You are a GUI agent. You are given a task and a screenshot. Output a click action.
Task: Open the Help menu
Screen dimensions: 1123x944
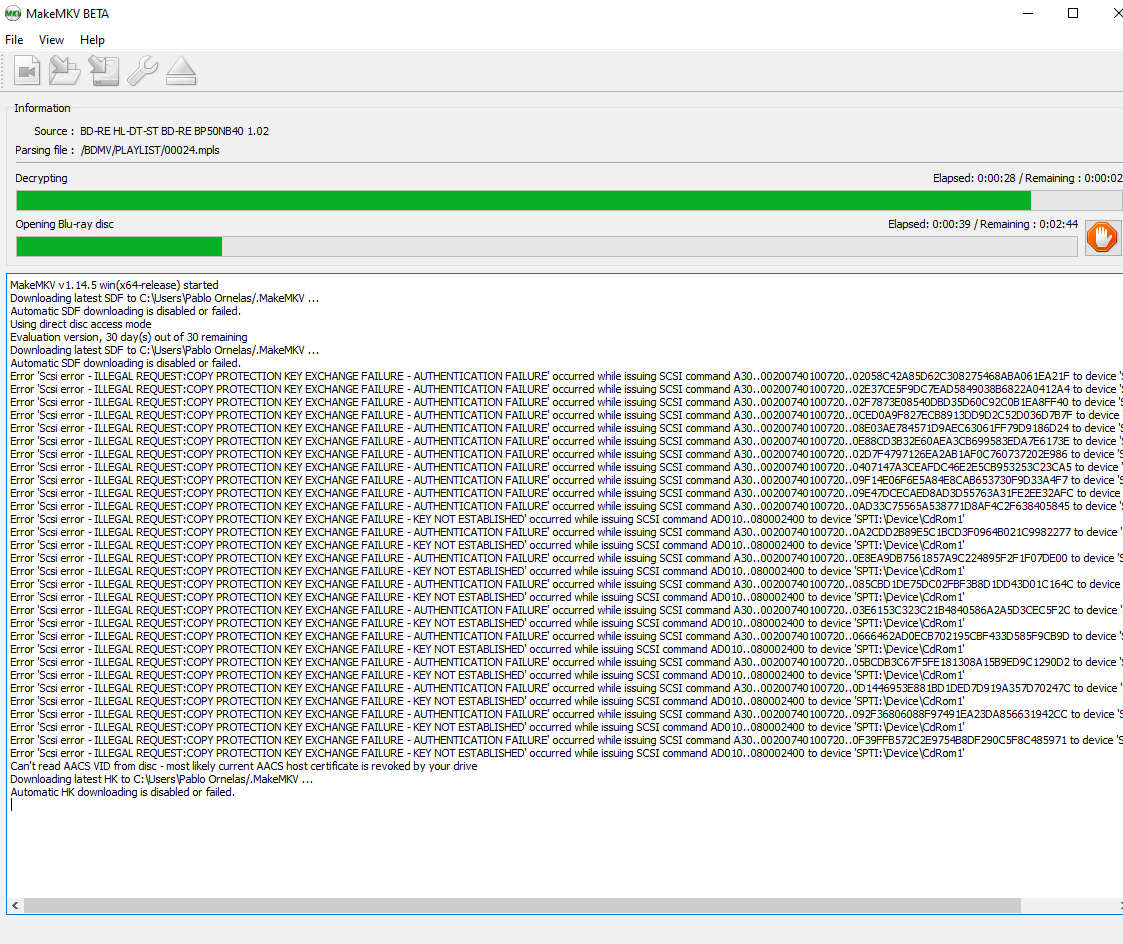point(92,40)
